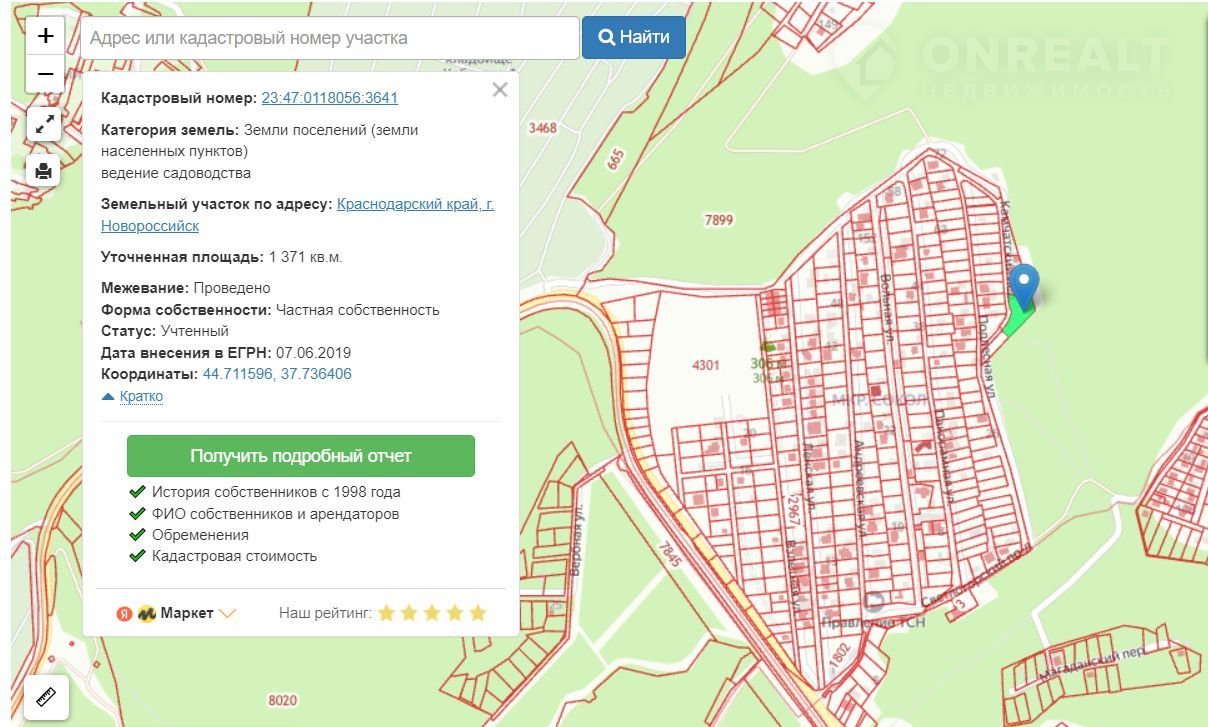
Task: Click the Yandex logo icon
Action: 125,613
